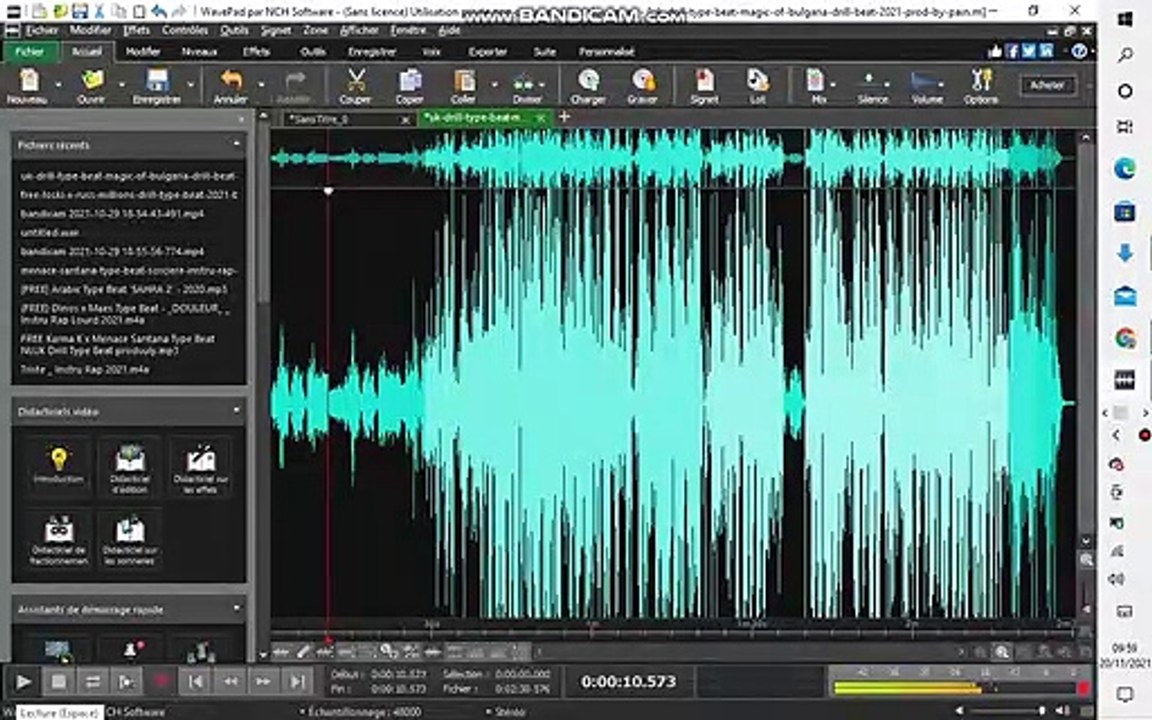Switch to the Niveaux ribbon tab

(199, 51)
